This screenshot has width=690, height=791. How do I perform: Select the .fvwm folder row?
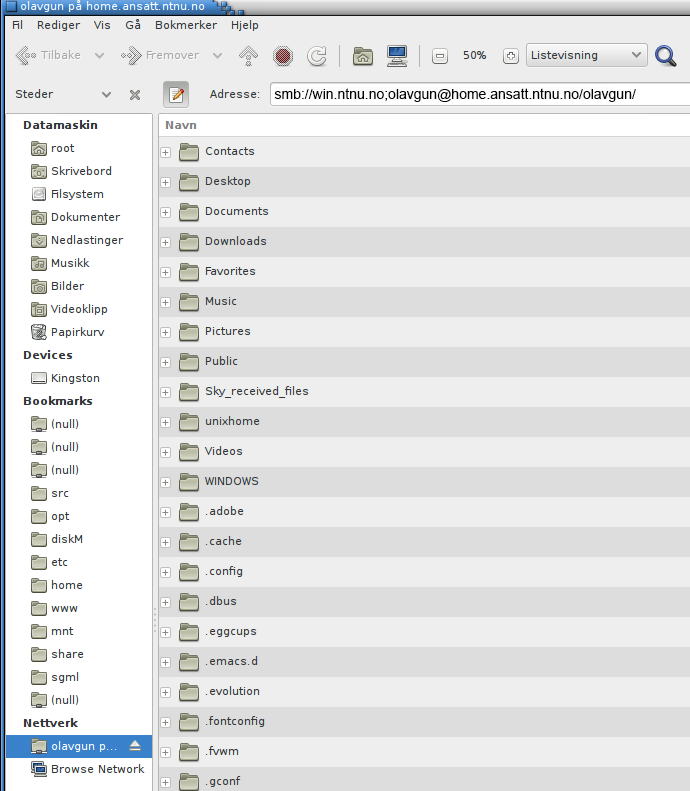(424, 752)
